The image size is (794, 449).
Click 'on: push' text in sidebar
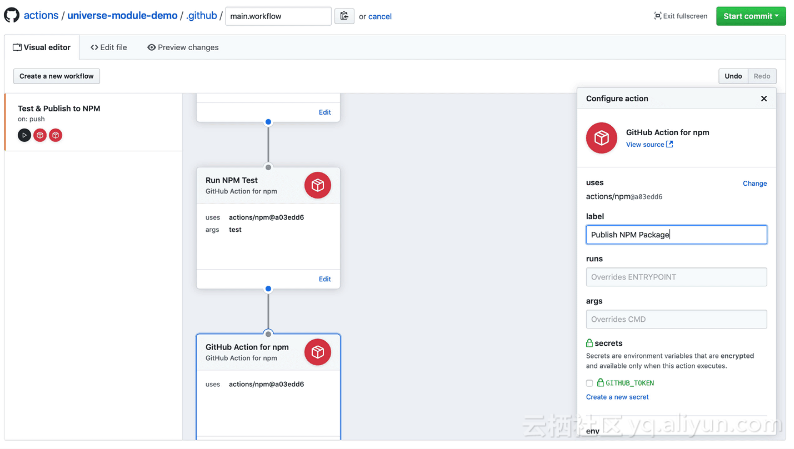tap(31, 119)
